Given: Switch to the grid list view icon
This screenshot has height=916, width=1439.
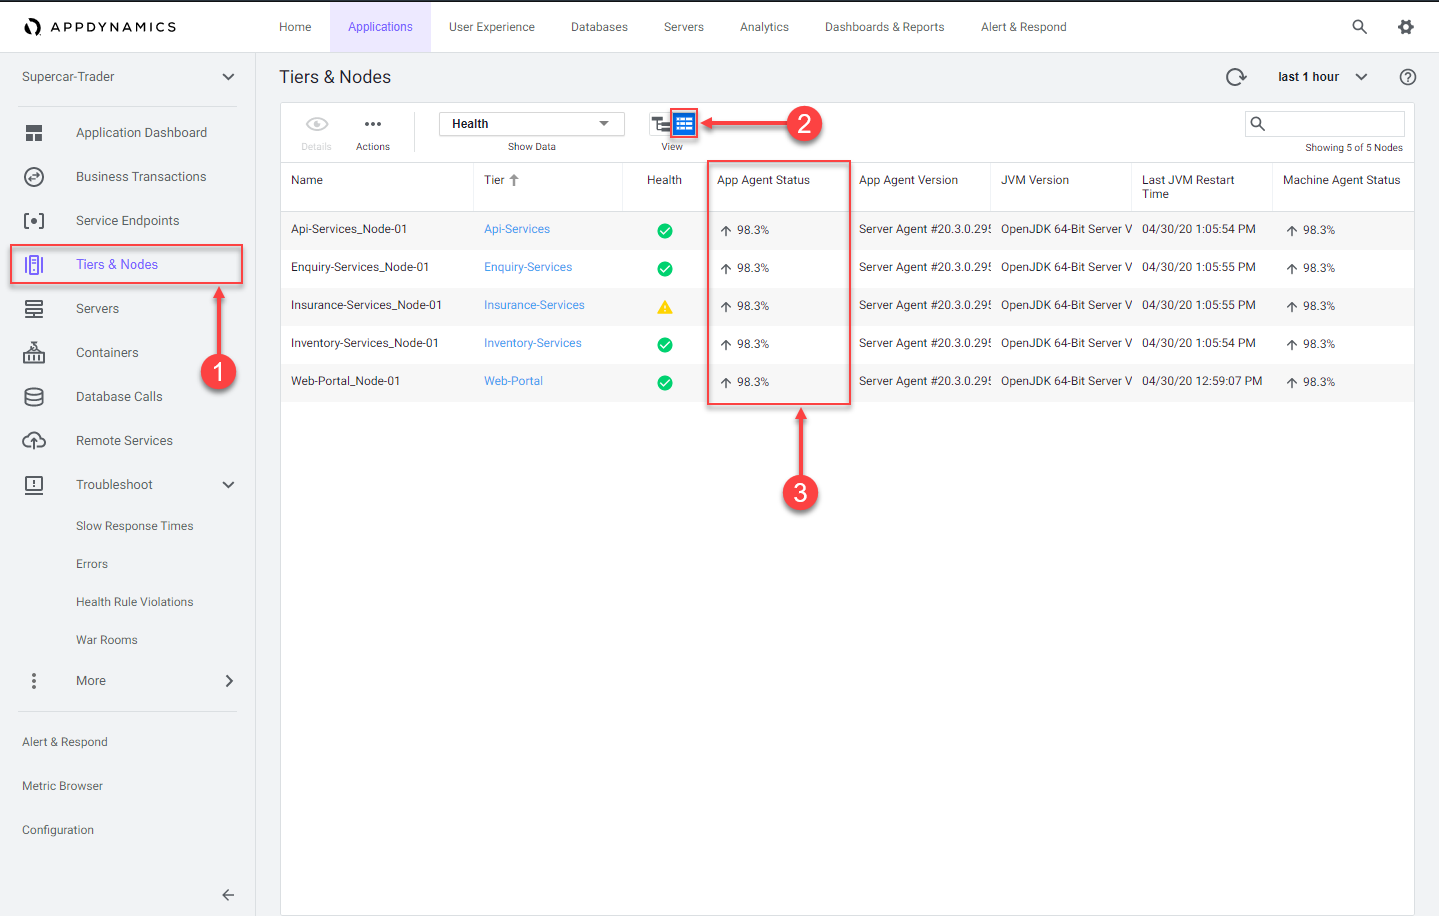Looking at the screenshot, I should click(684, 124).
